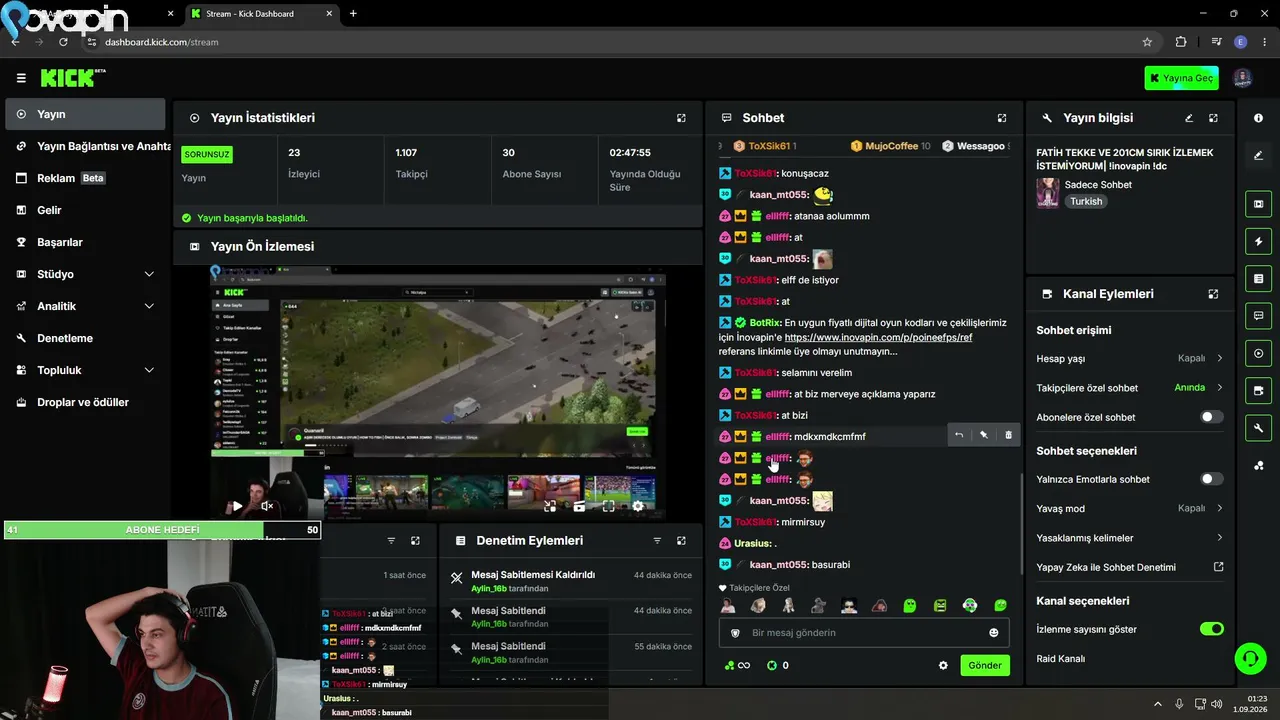The image size is (1280, 720).
Task: Click the three-dots icon in right rail
Action: [x=1258, y=465]
